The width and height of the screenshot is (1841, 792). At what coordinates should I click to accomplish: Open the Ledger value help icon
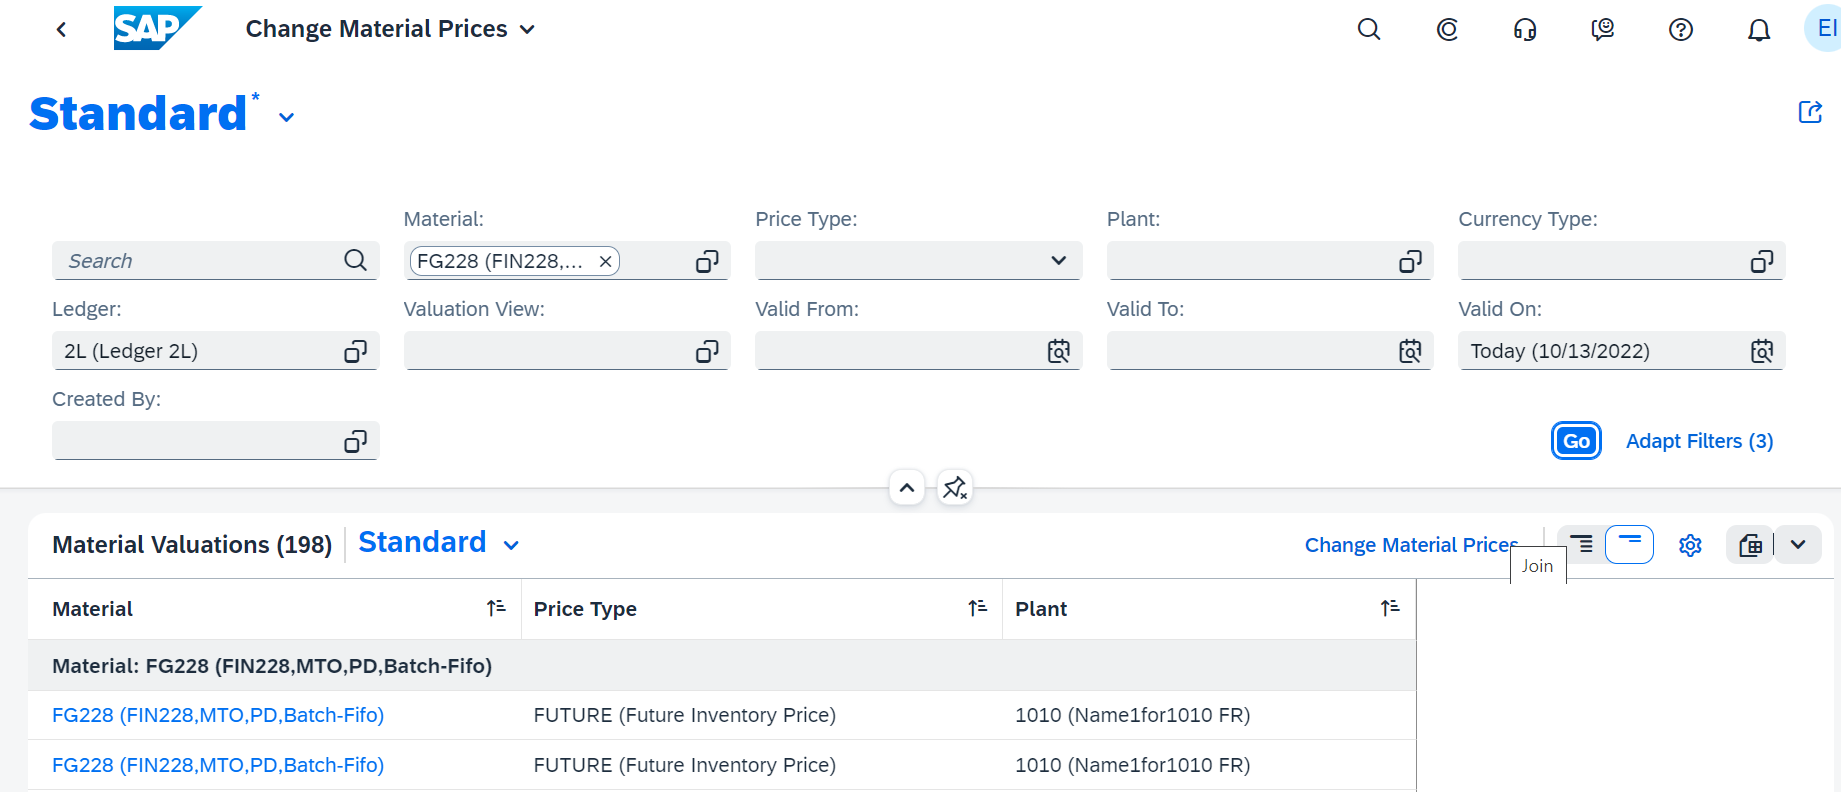pyautogui.click(x=355, y=351)
